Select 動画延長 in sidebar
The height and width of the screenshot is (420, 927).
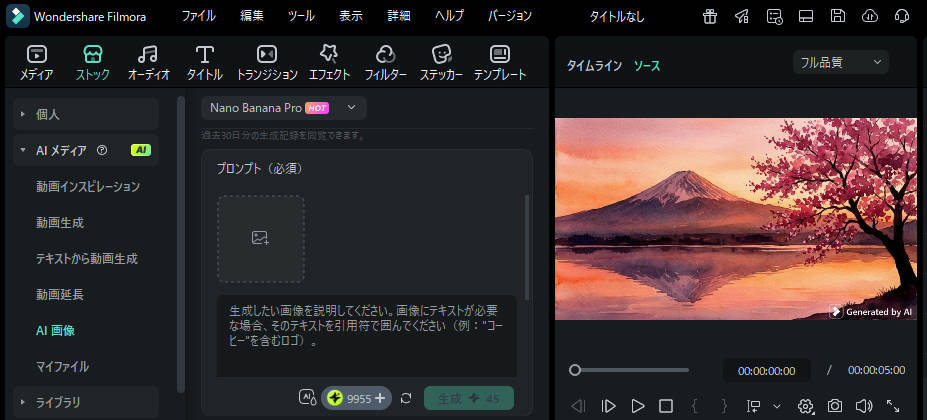pyautogui.click(x=60, y=295)
